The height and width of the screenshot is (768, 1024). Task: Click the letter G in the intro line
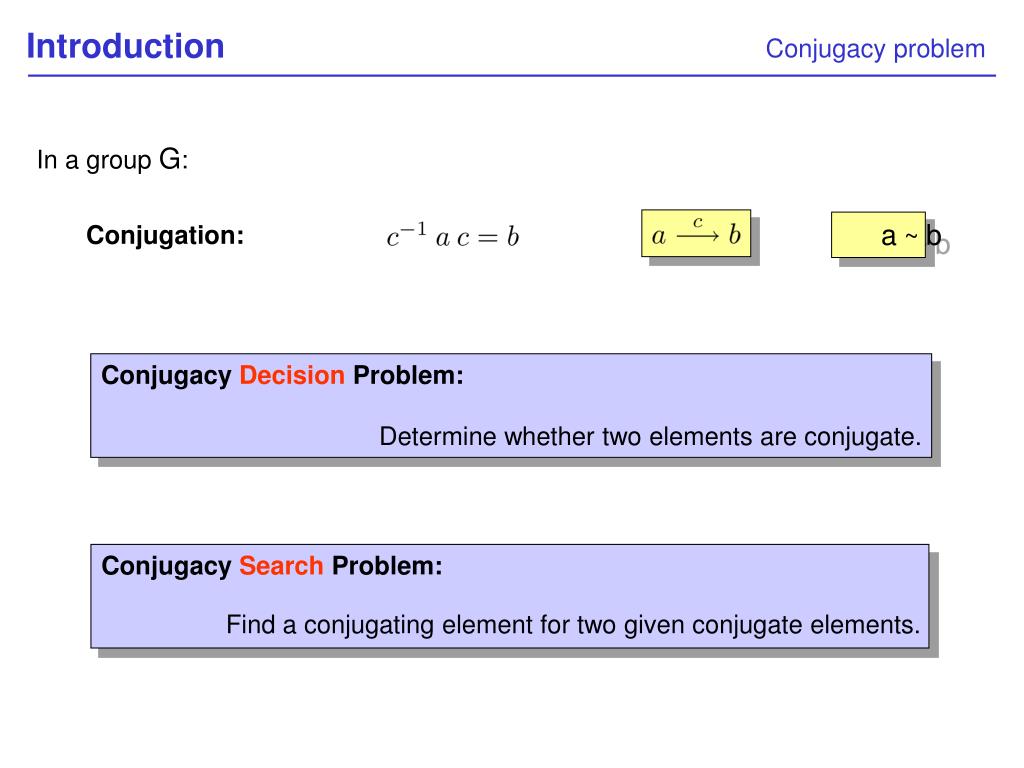(170, 159)
